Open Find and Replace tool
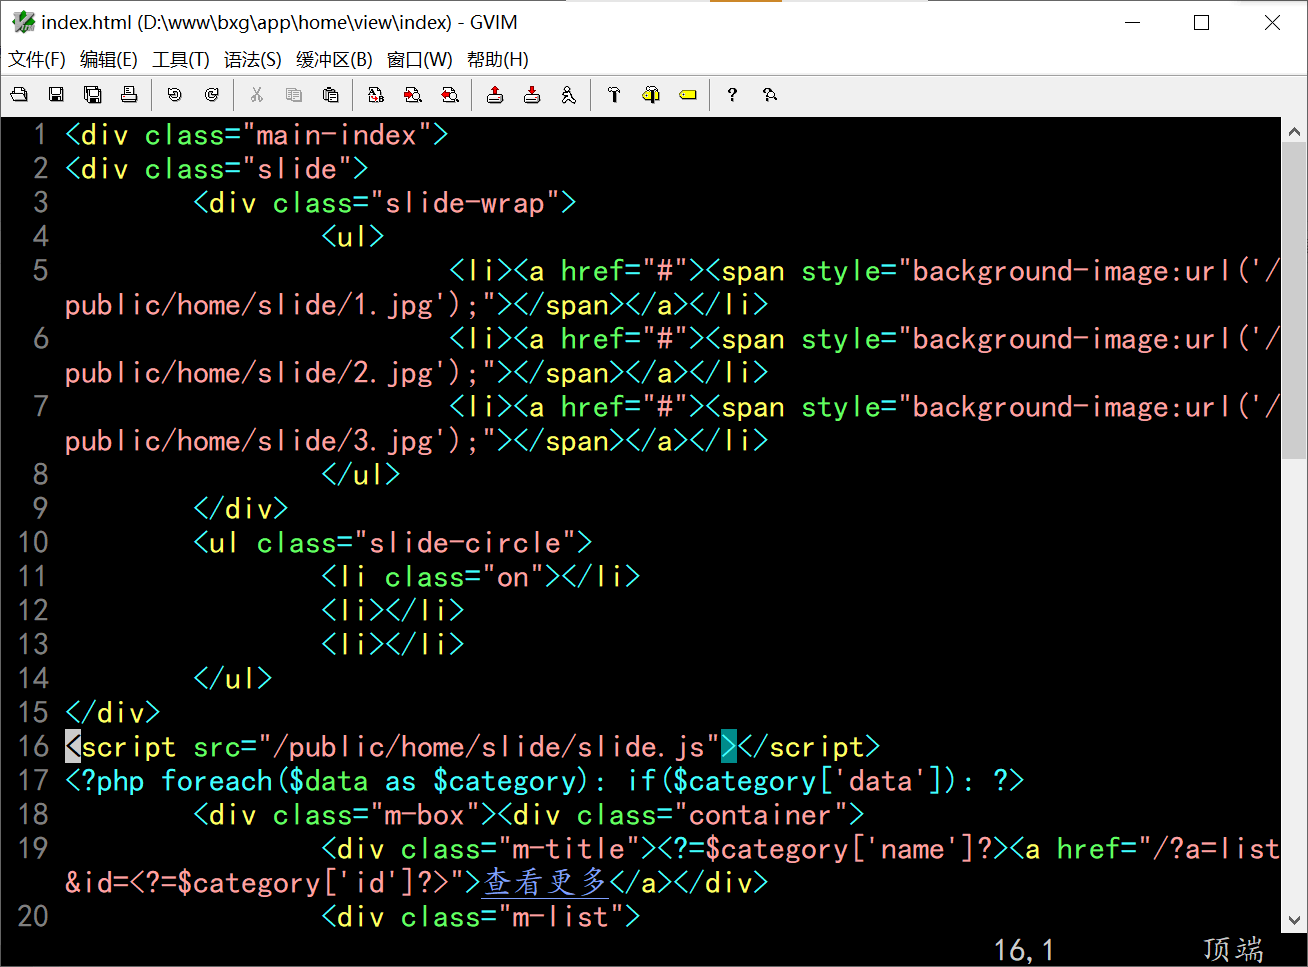This screenshot has width=1308, height=967. click(376, 95)
